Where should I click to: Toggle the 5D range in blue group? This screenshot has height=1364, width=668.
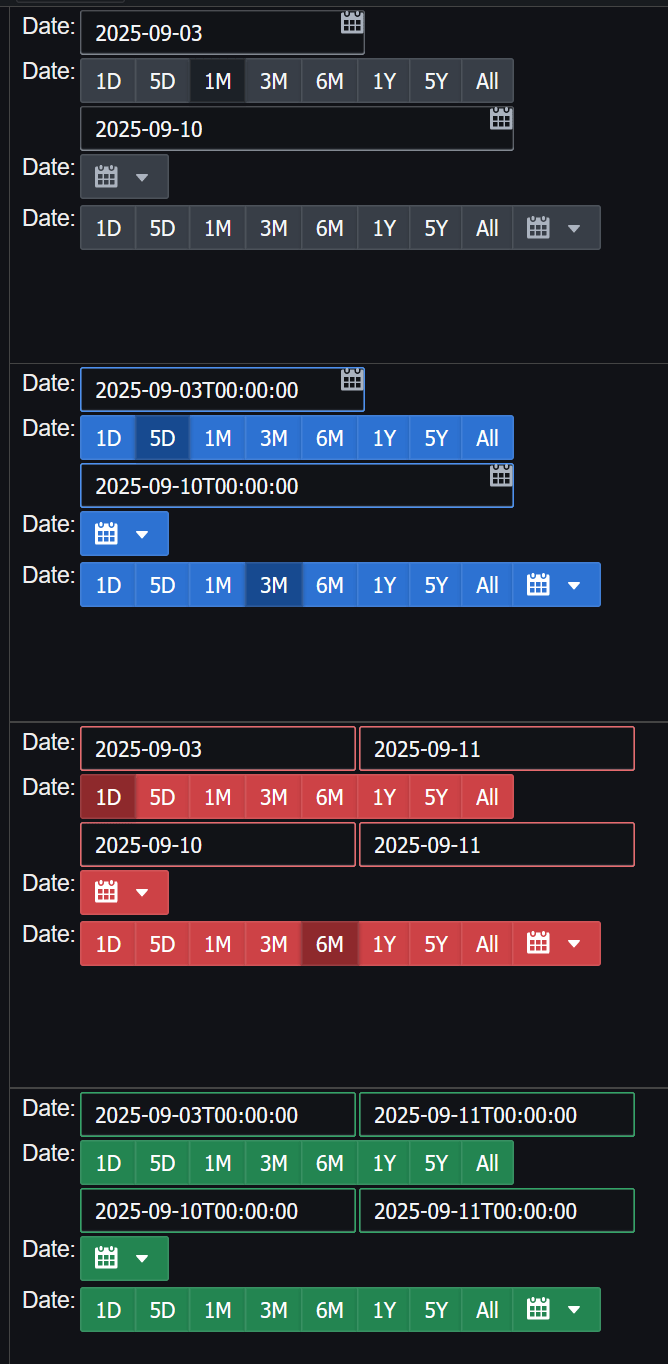(x=162, y=438)
